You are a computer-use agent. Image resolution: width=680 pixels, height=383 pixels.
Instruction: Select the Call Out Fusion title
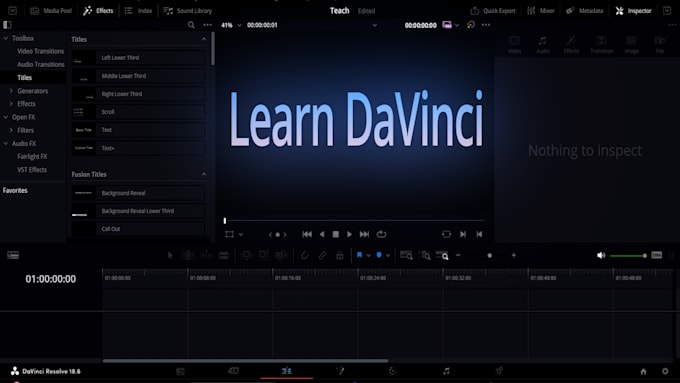coord(138,229)
